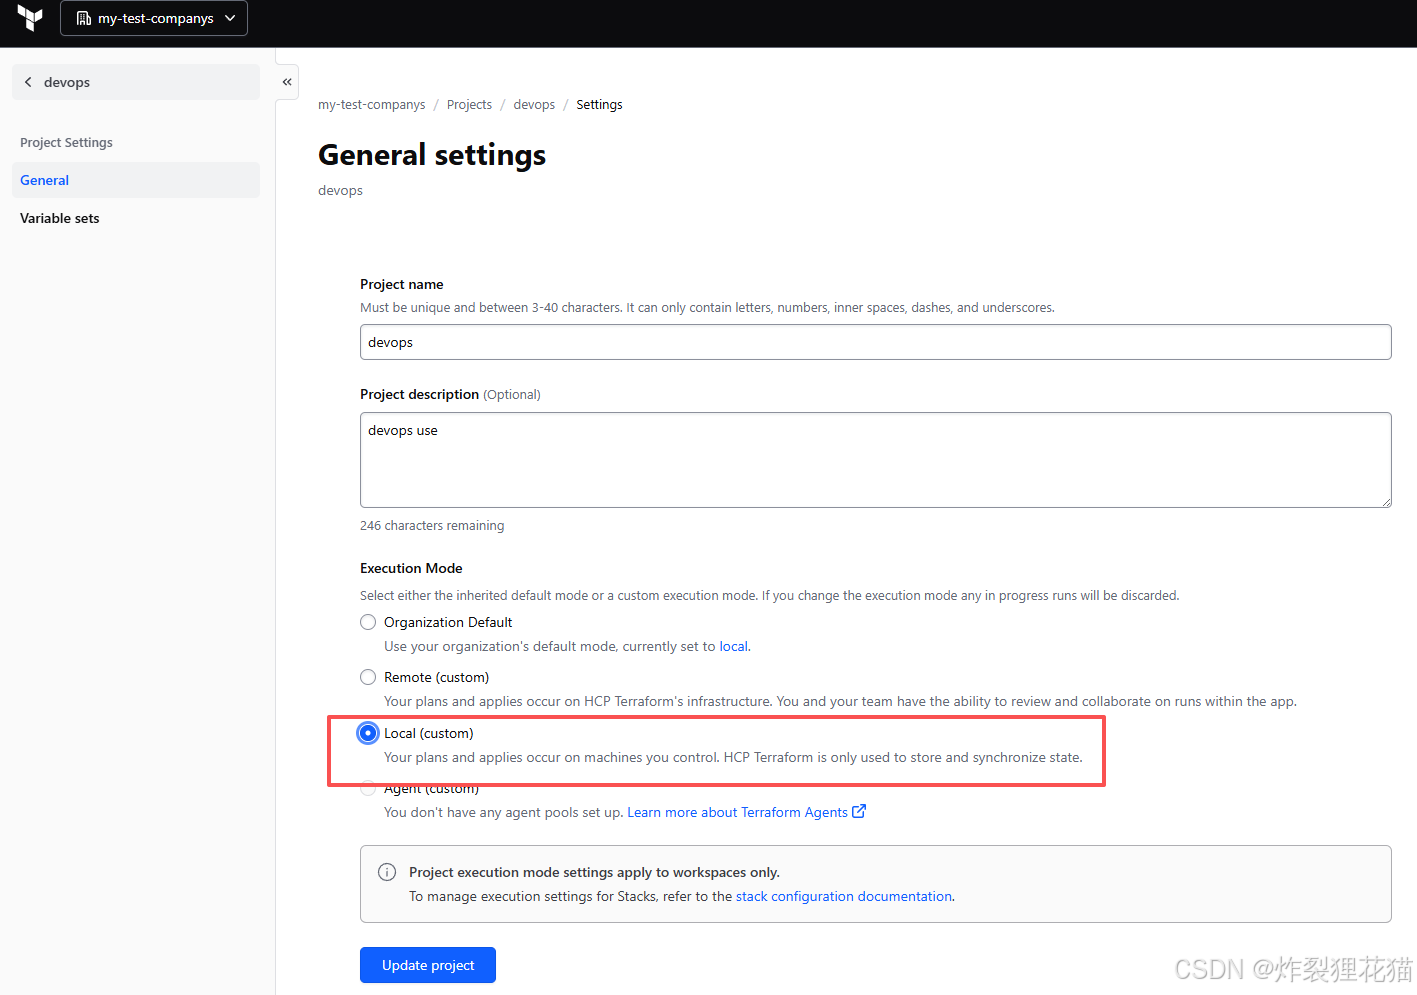Image resolution: width=1417 pixels, height=995 pixels.
Task: Click the Execution Mode heading
Action: 411,568
